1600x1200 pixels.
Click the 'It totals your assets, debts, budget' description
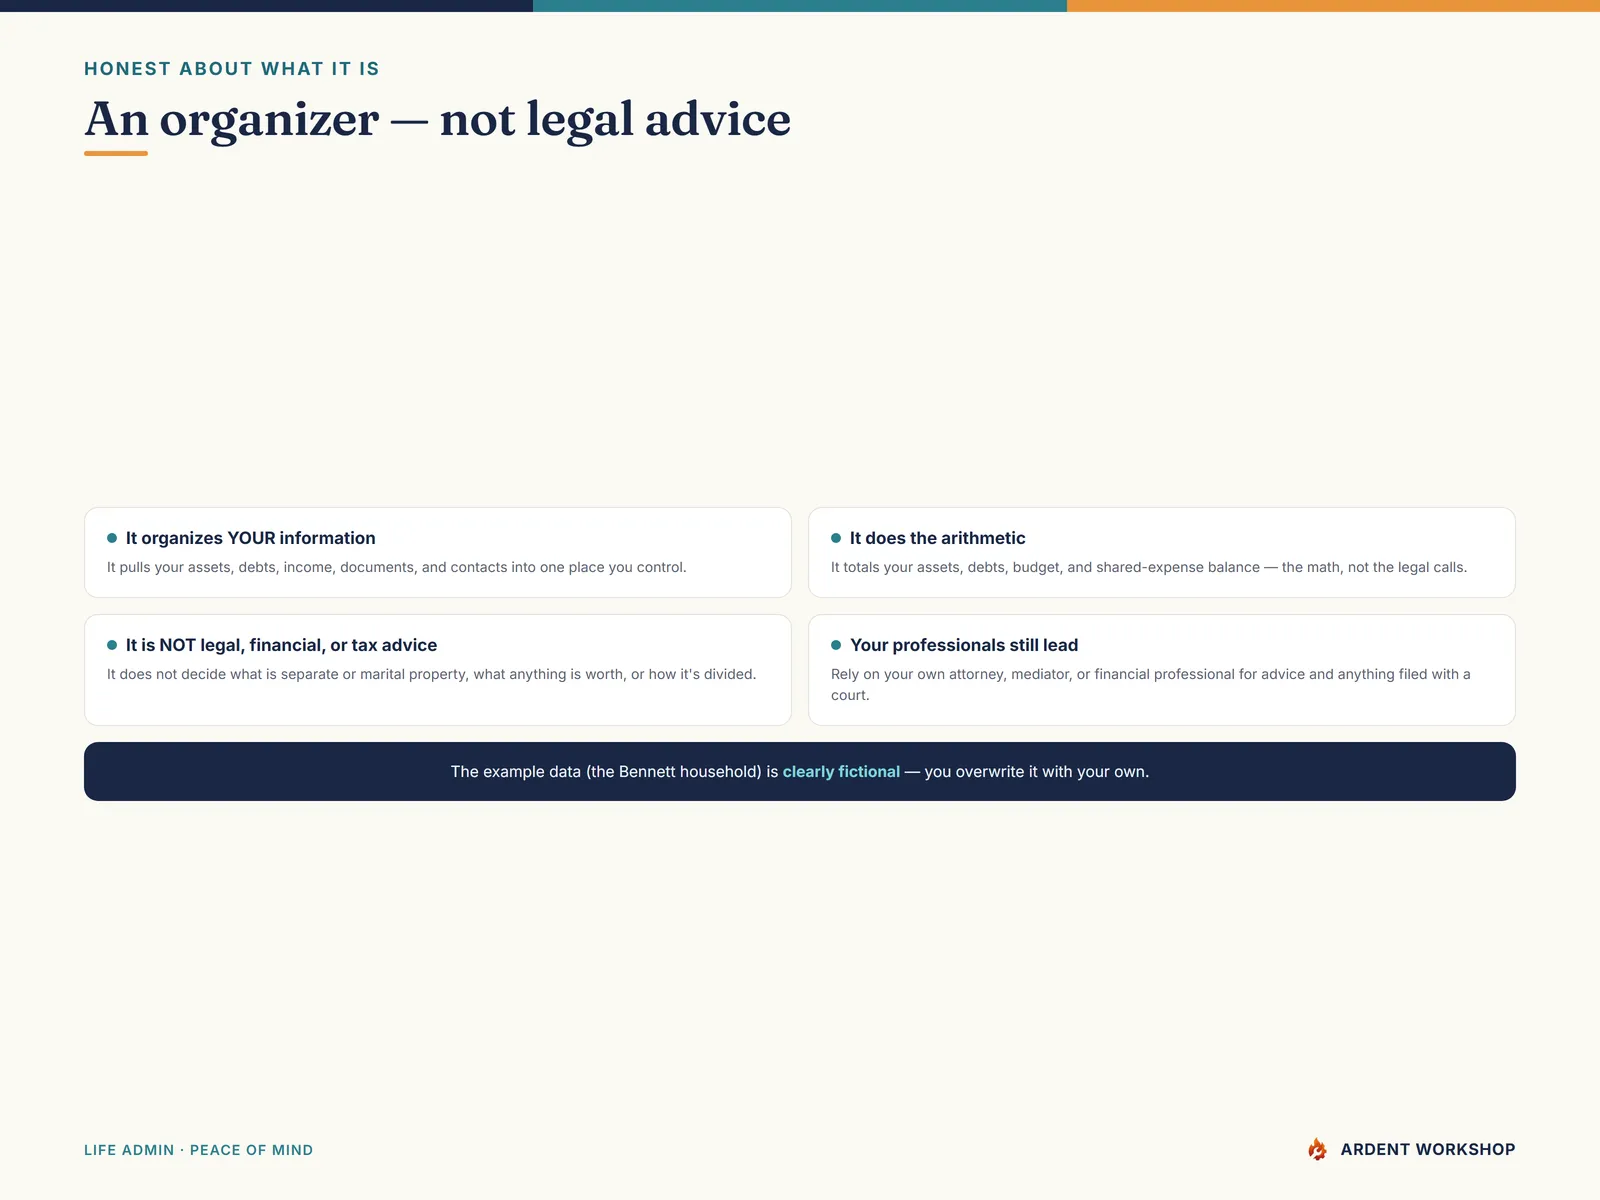(x=1149, y=567)
